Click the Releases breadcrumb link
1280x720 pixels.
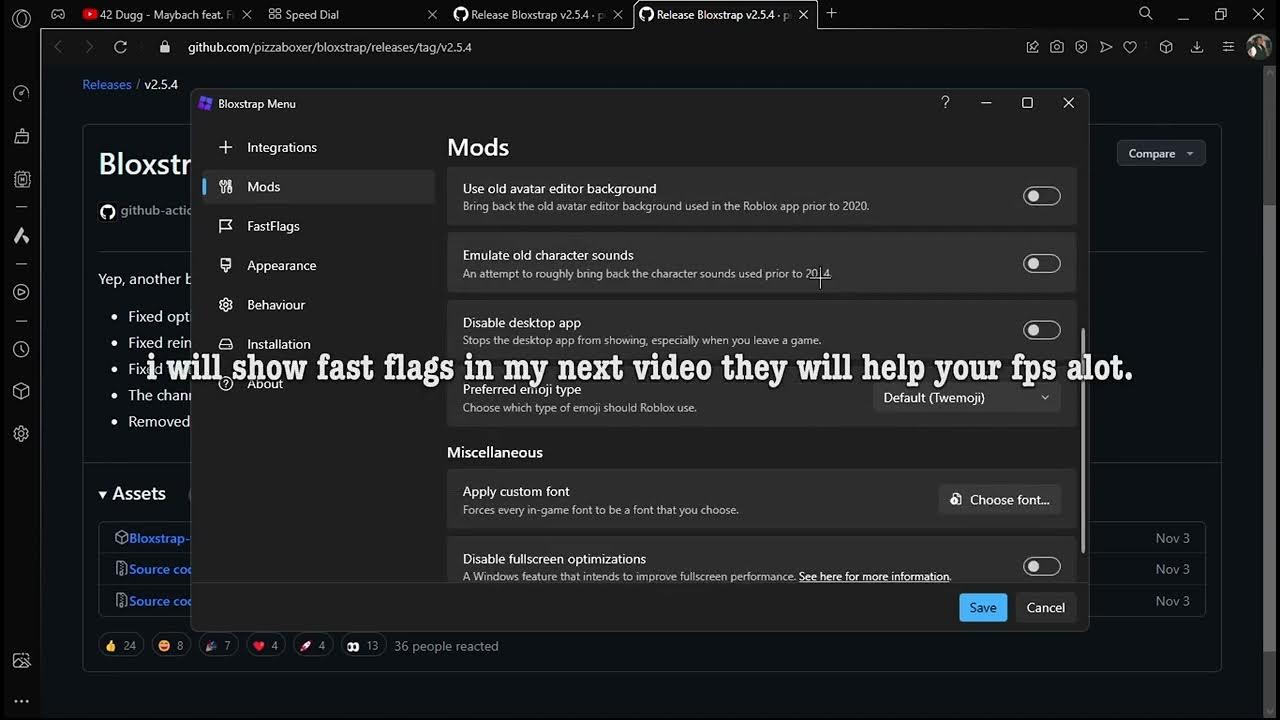point(107,84)
